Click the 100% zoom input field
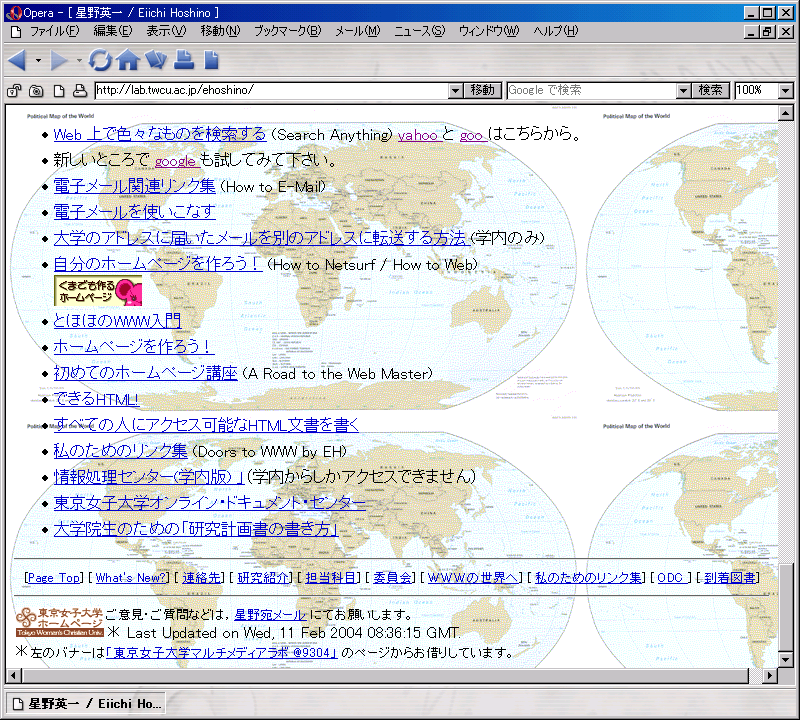 pos(757,91)
